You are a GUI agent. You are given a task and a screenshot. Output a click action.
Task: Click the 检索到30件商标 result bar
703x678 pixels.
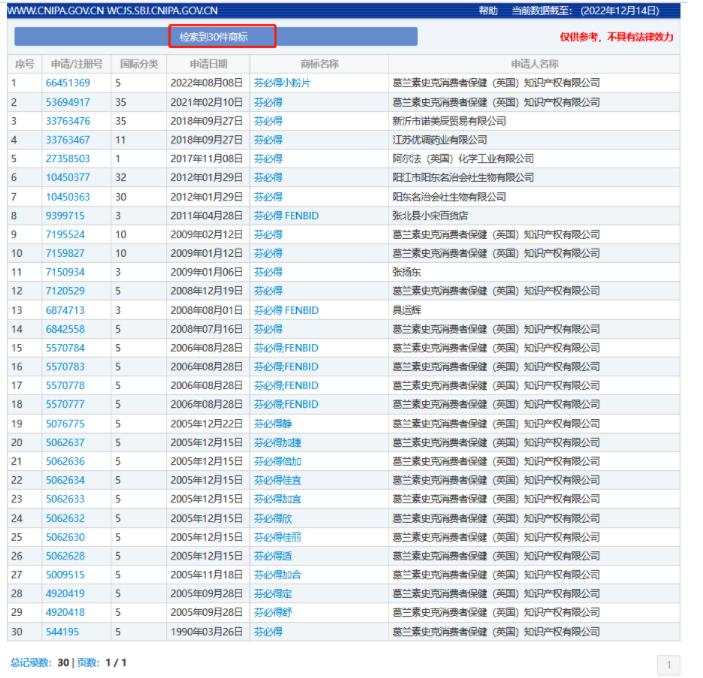pyautogui.click(x=216, y=37)
